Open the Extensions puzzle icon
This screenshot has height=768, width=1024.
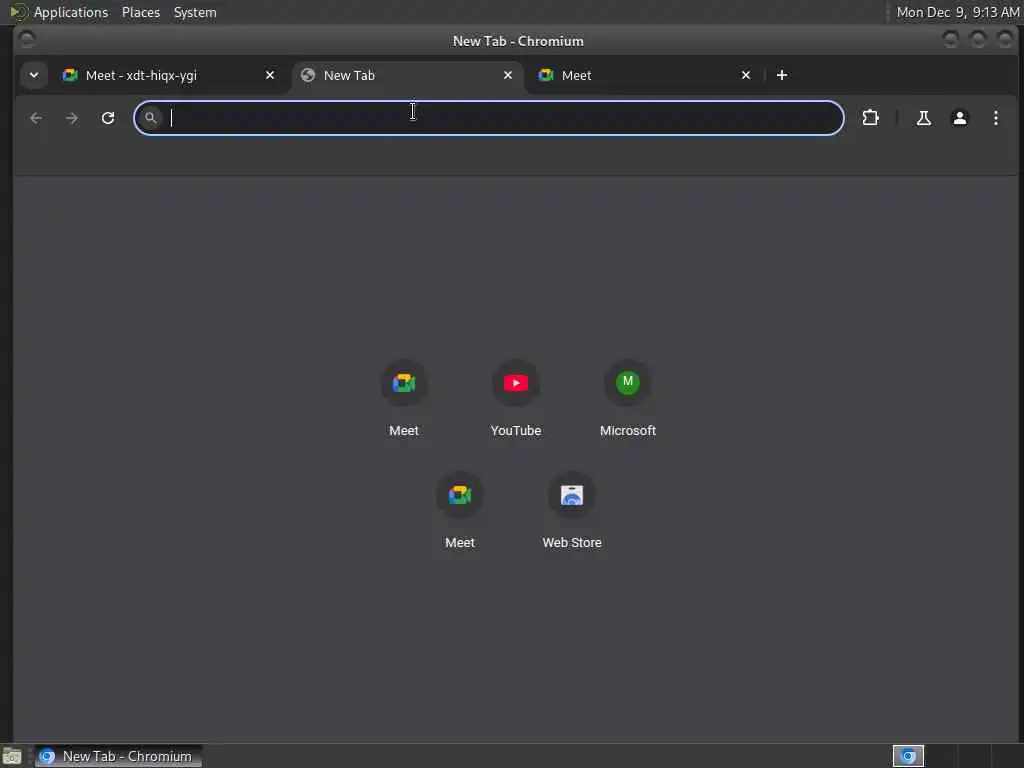pyautogui.click(x=871, y=118)
